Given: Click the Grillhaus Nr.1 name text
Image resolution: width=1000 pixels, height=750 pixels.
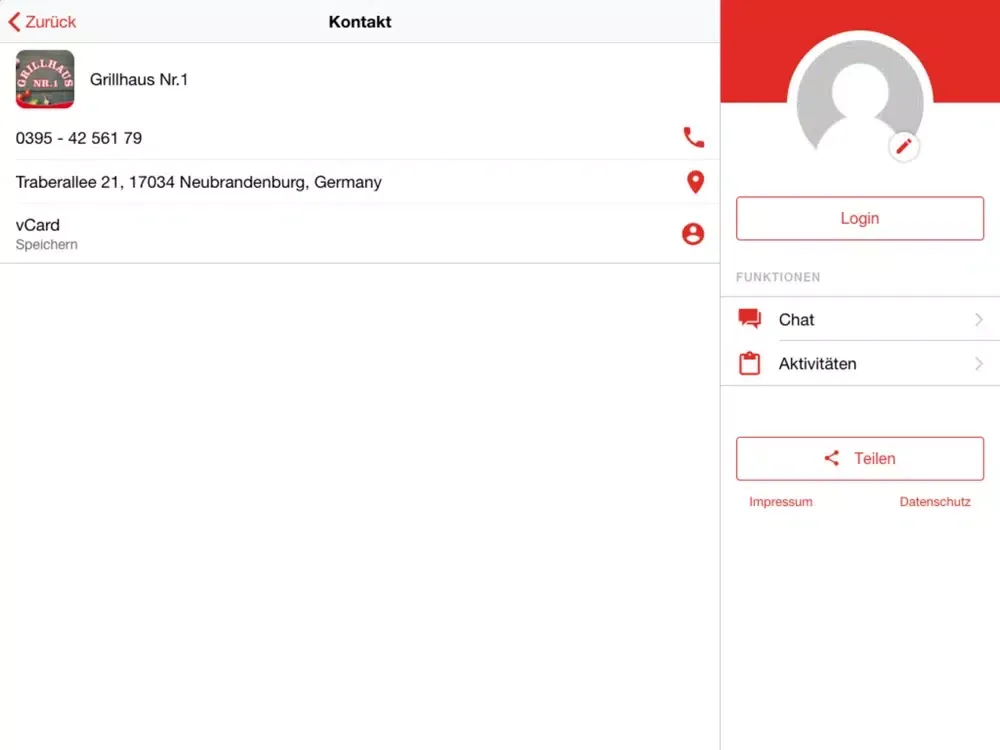Looking at the screenshot, I should (138, 79).
